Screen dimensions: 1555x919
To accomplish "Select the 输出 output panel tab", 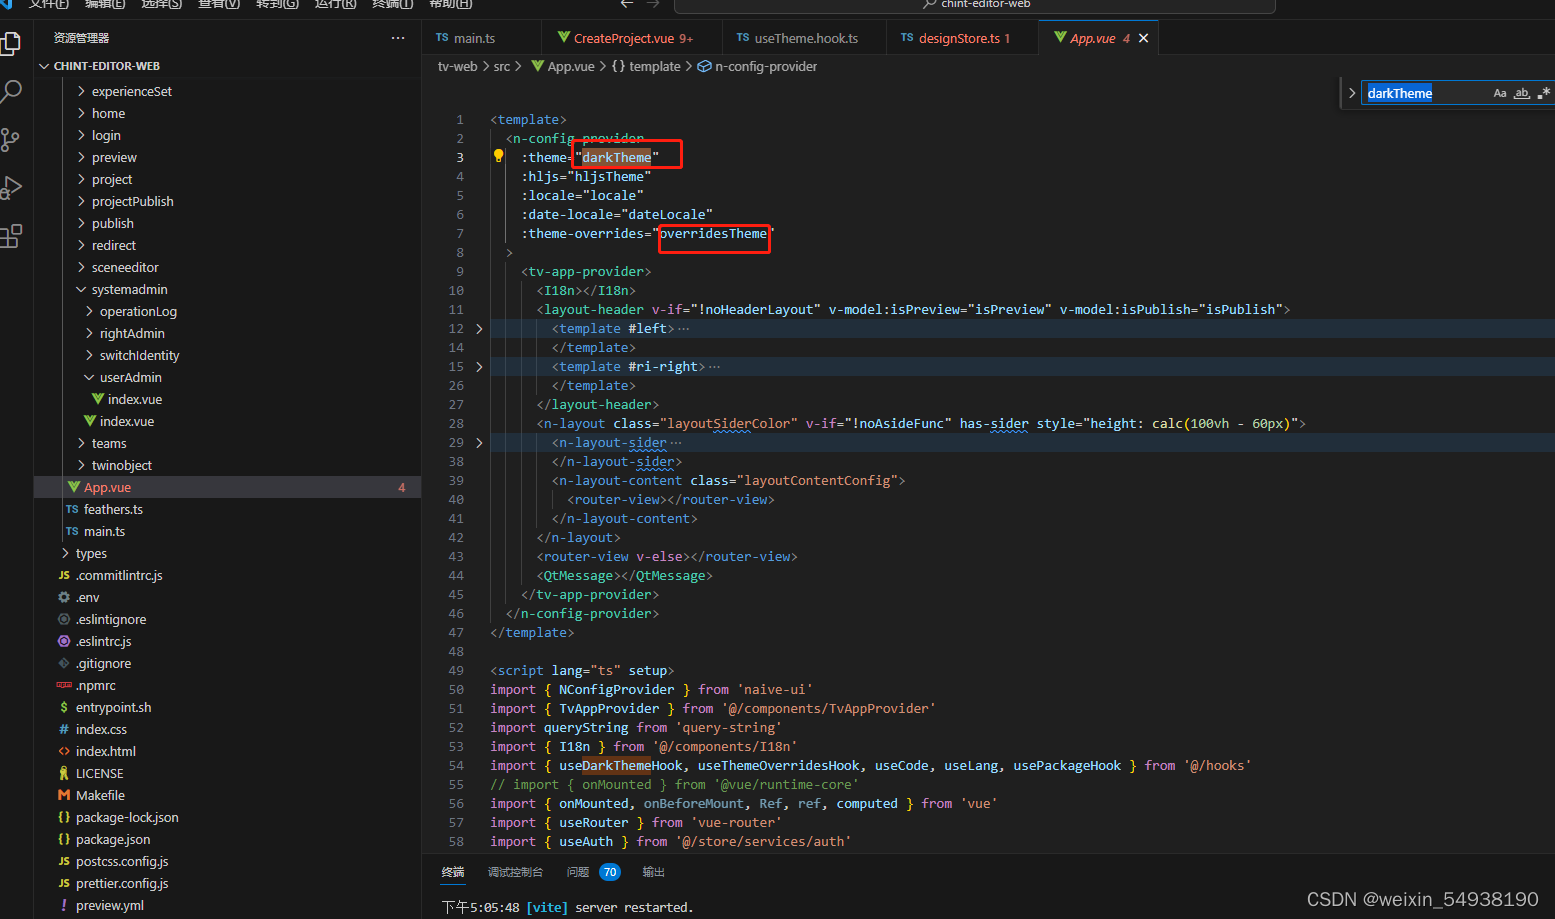I will (653, 872).
